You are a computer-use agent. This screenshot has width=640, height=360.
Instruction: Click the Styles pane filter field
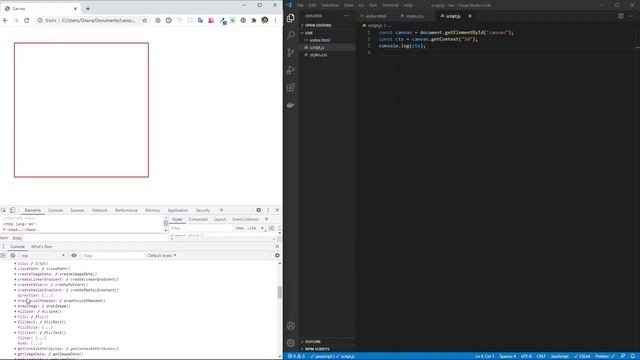201,228
